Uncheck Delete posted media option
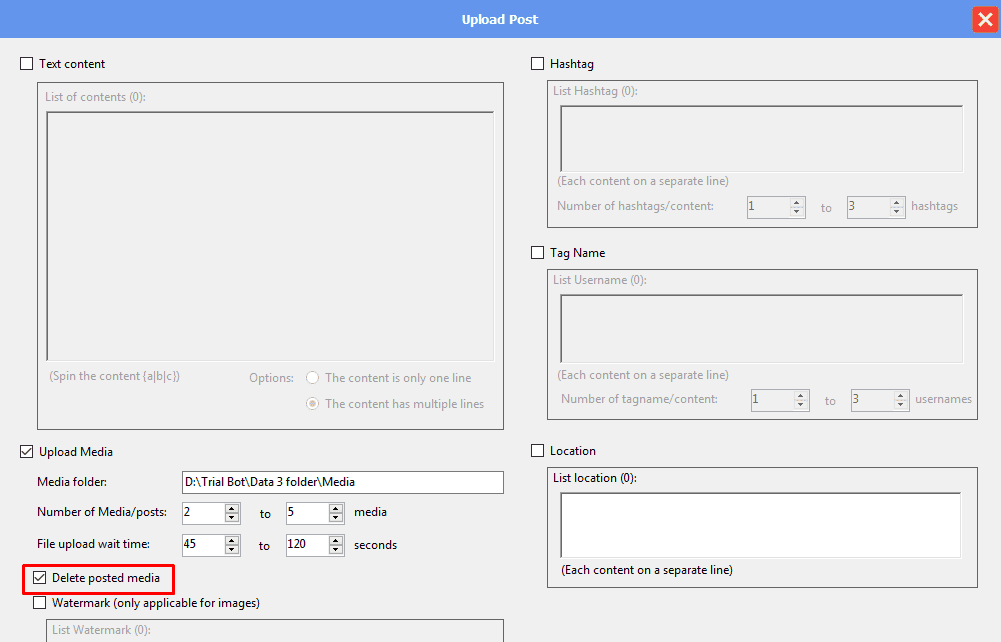The height and width of the screenshot is (642, 1001). click(40, 578)
